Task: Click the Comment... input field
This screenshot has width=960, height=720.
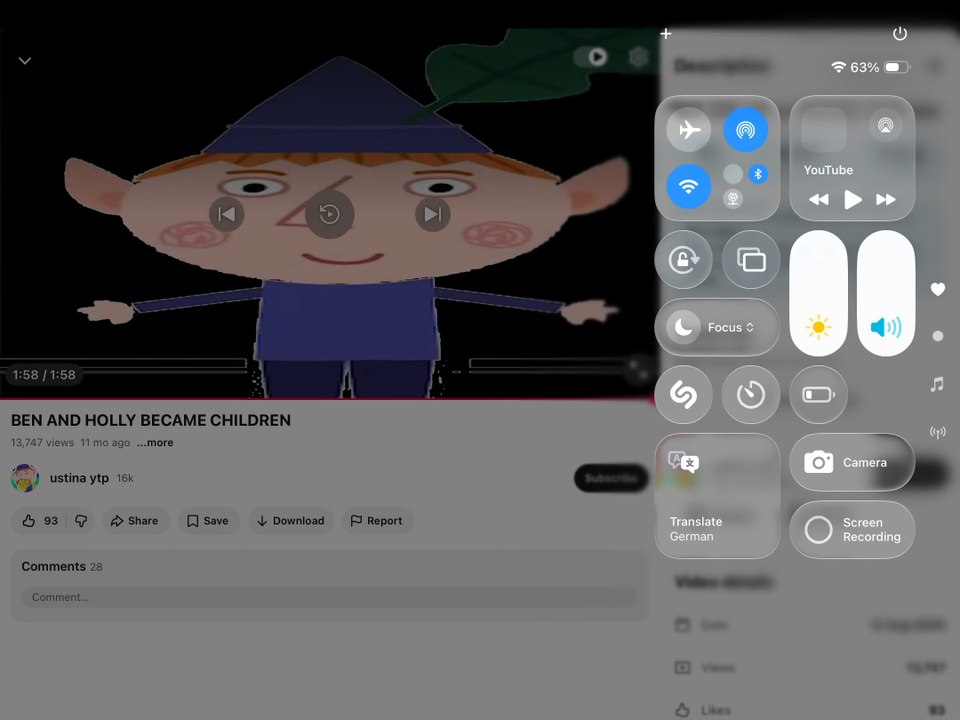Action: (x=329, y=598)
